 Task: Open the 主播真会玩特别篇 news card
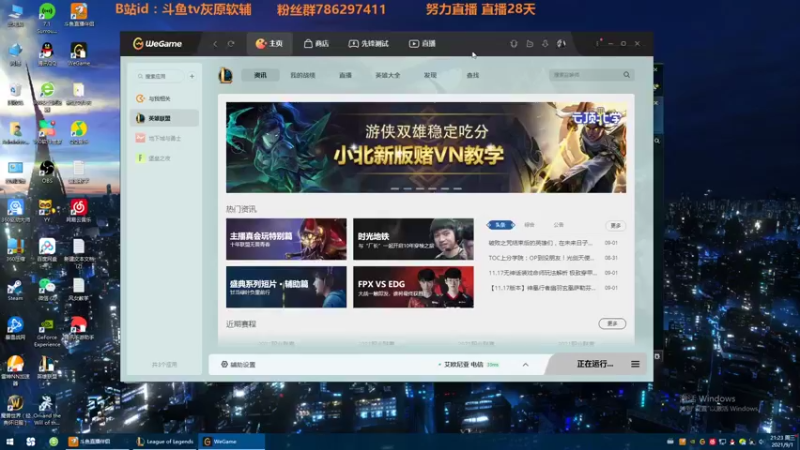click(286, 239)
